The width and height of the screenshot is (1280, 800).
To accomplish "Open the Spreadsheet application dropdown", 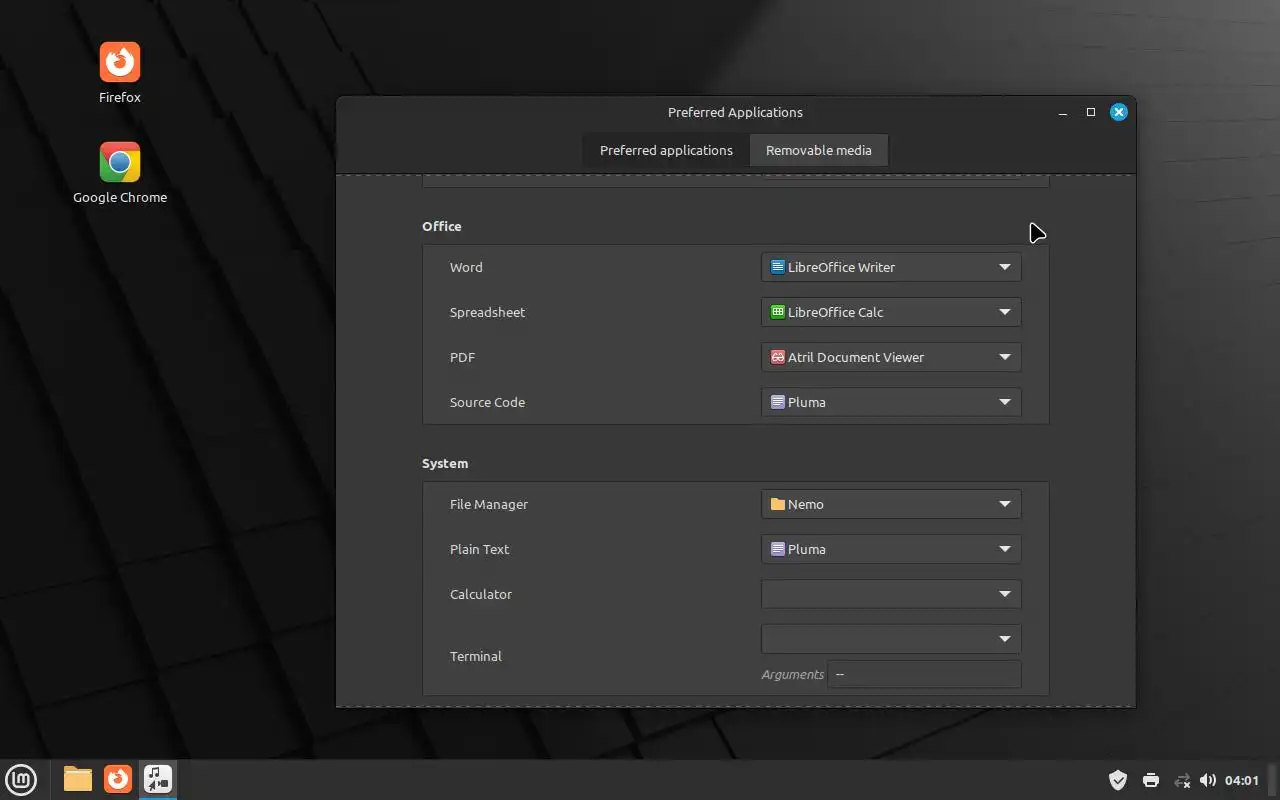I will [891, 312].
